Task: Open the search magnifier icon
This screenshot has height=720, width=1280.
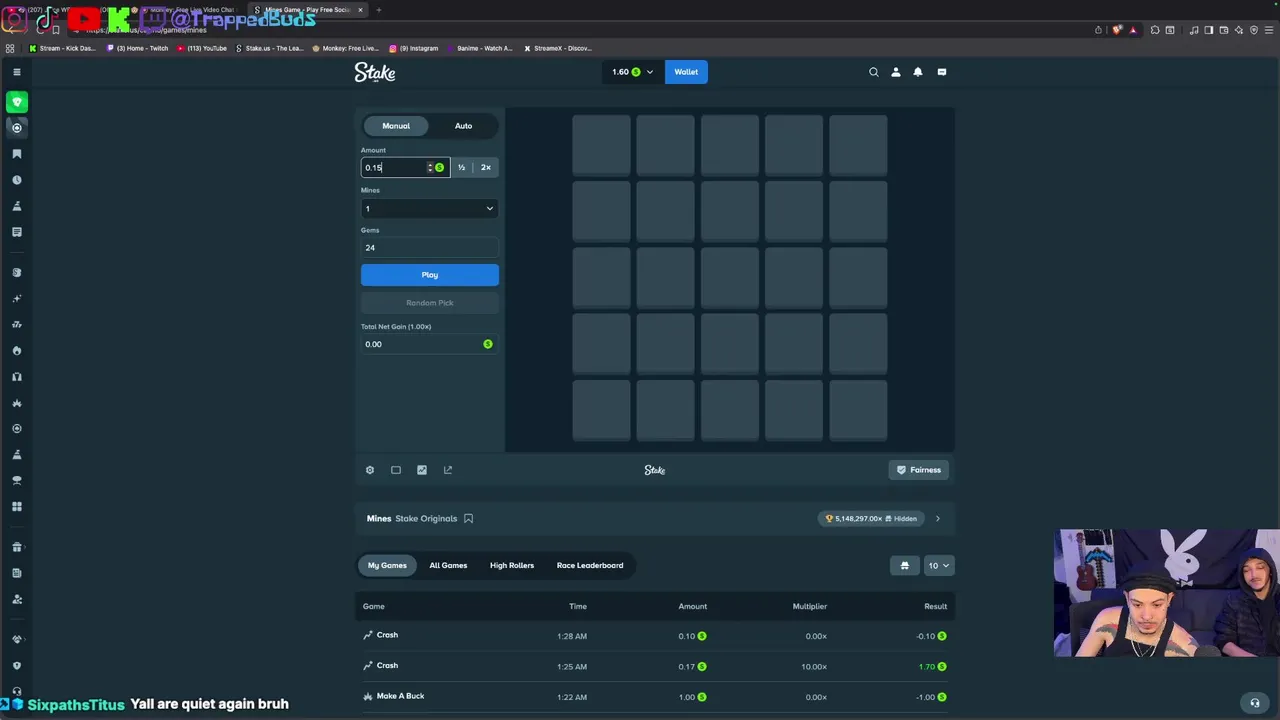Action: point(874,72)
